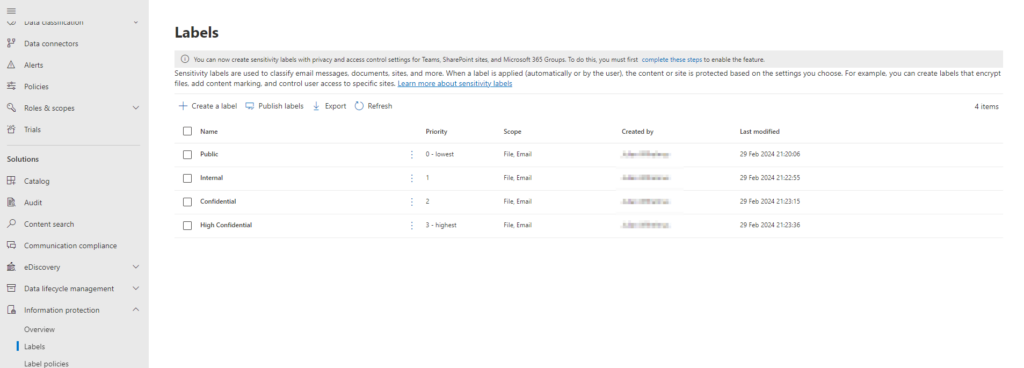Click the eDiscovery icon in sidebar
This screenshot has width=1024, height=368.
[x=11, y=267]
